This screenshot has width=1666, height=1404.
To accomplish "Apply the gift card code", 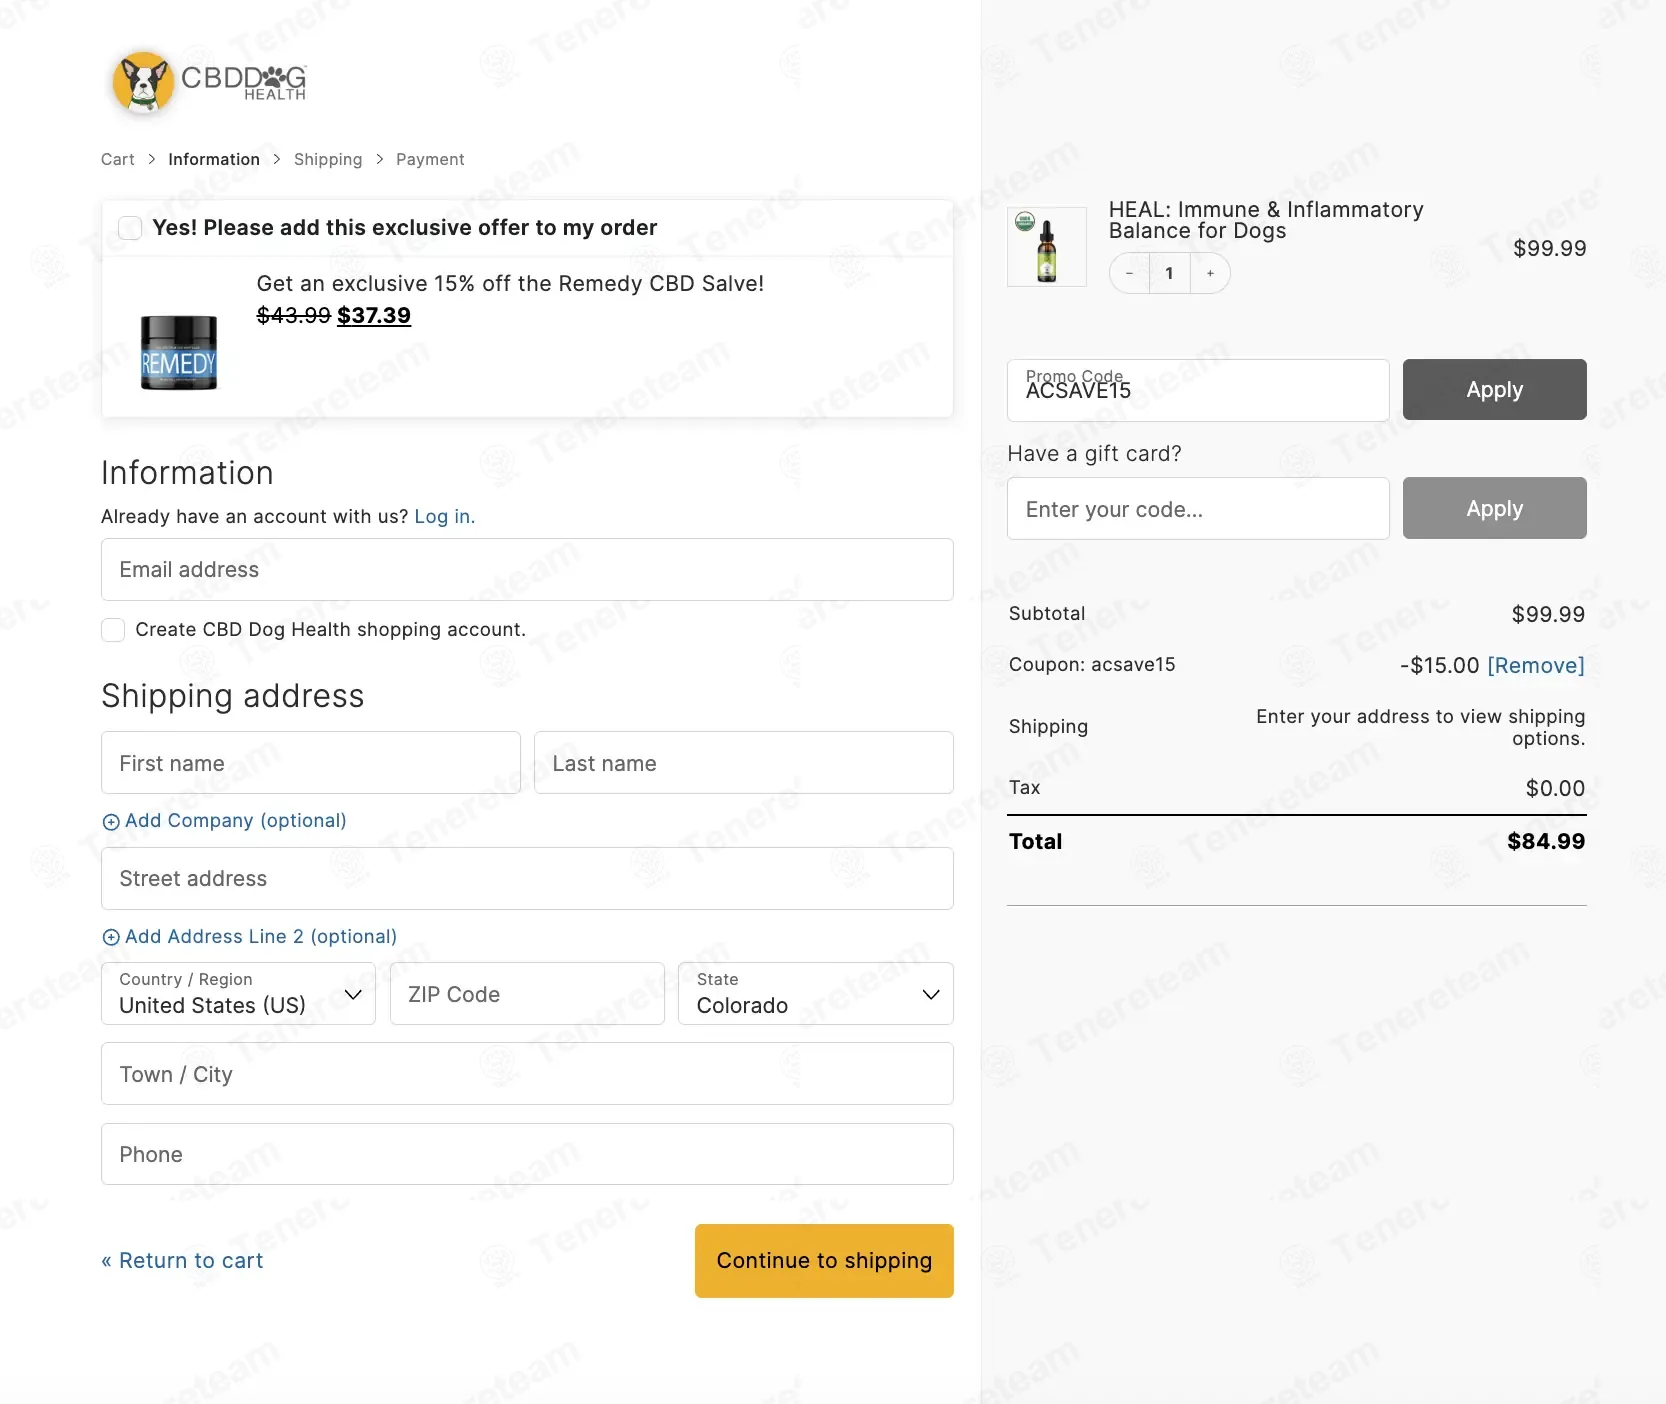I will [1494, 508].
